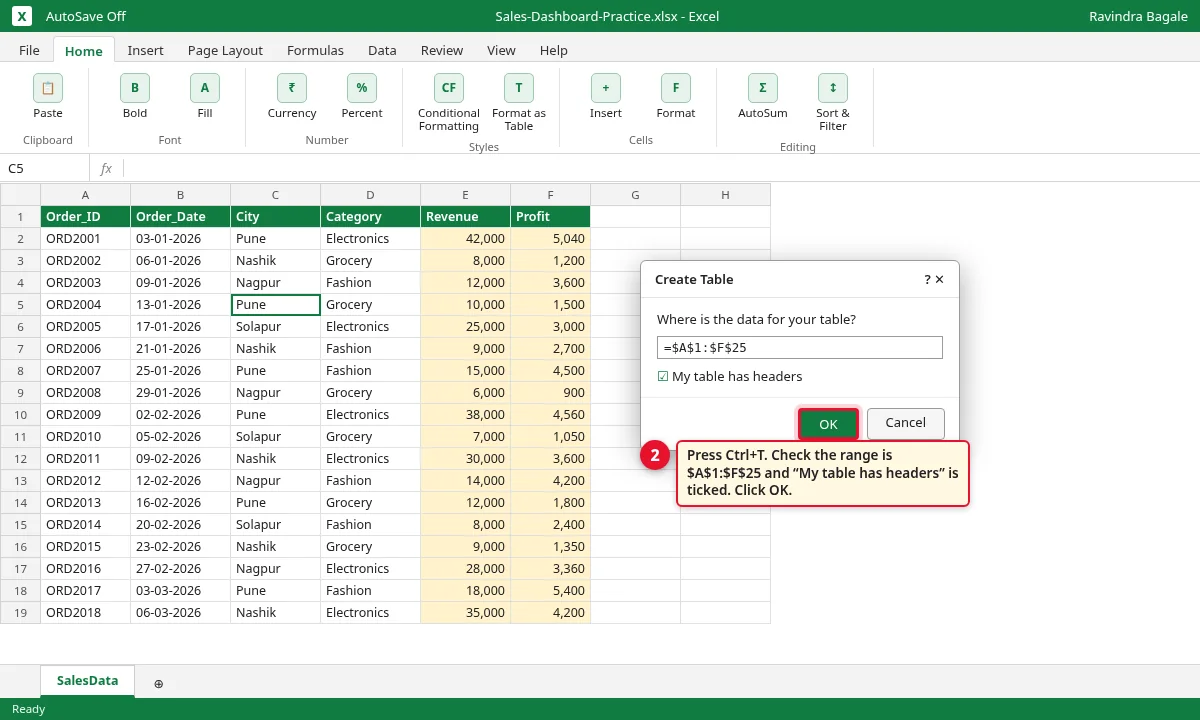Open the File menu
The height and width of the screenshot is (720, 1200).
tap(29, 50)
